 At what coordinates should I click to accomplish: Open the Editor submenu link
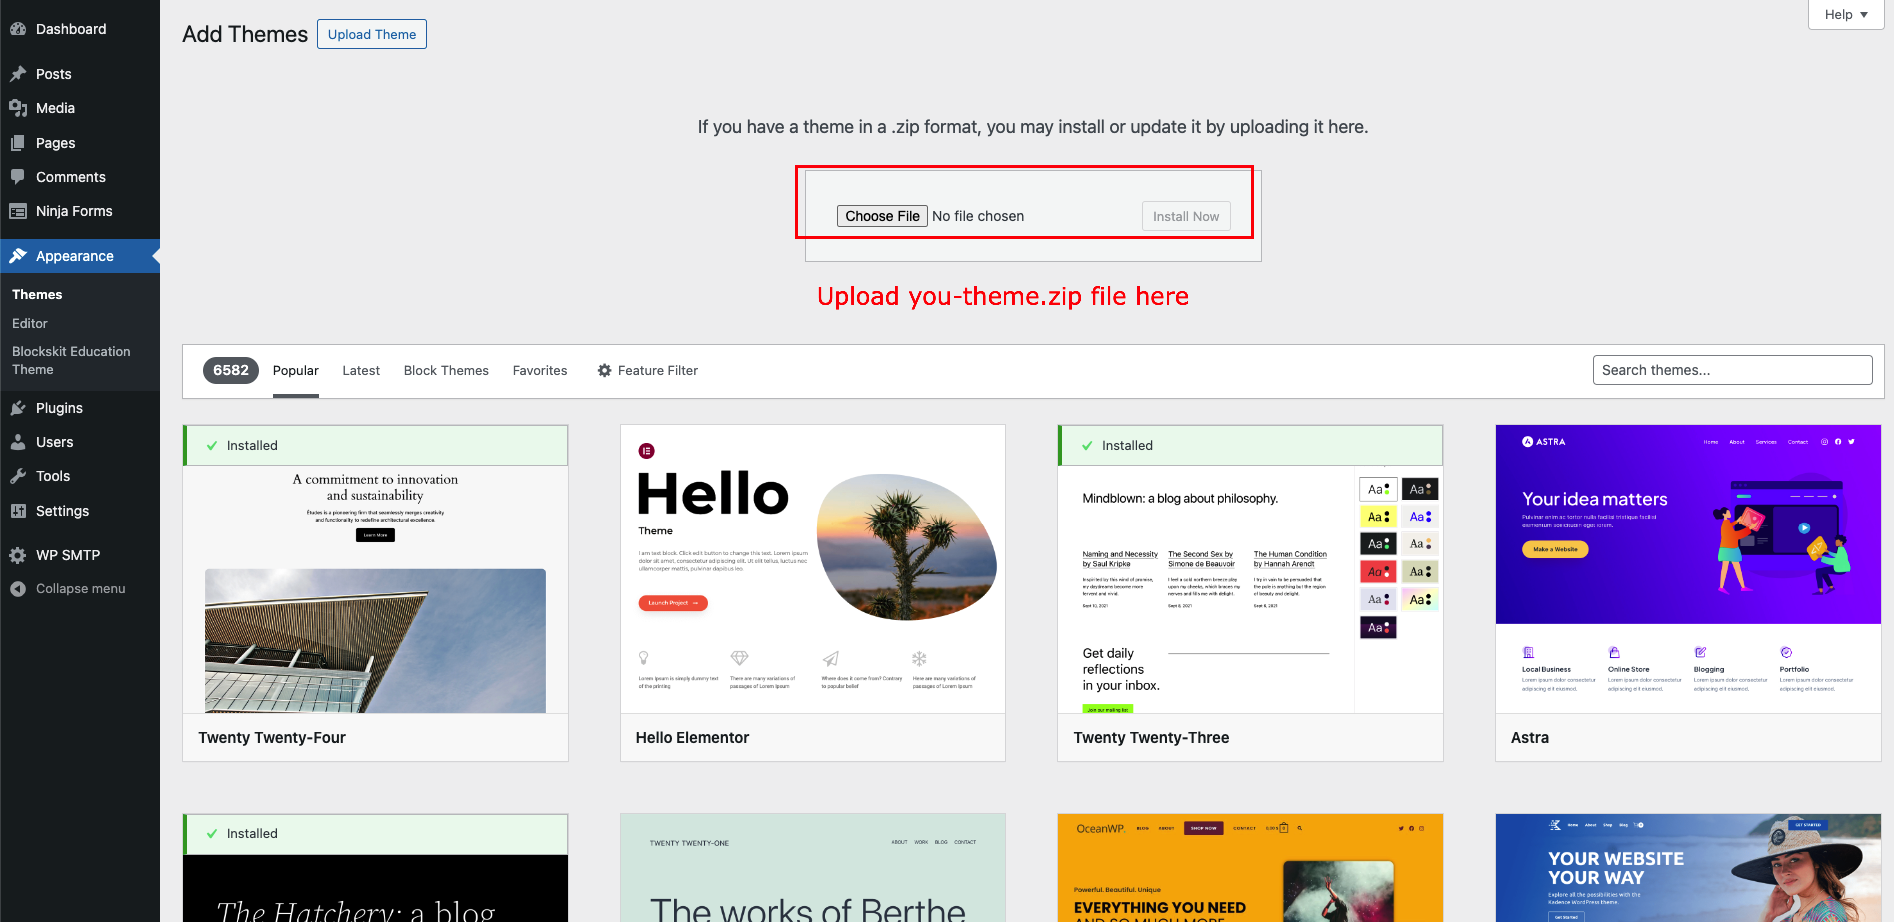[30, 323]
